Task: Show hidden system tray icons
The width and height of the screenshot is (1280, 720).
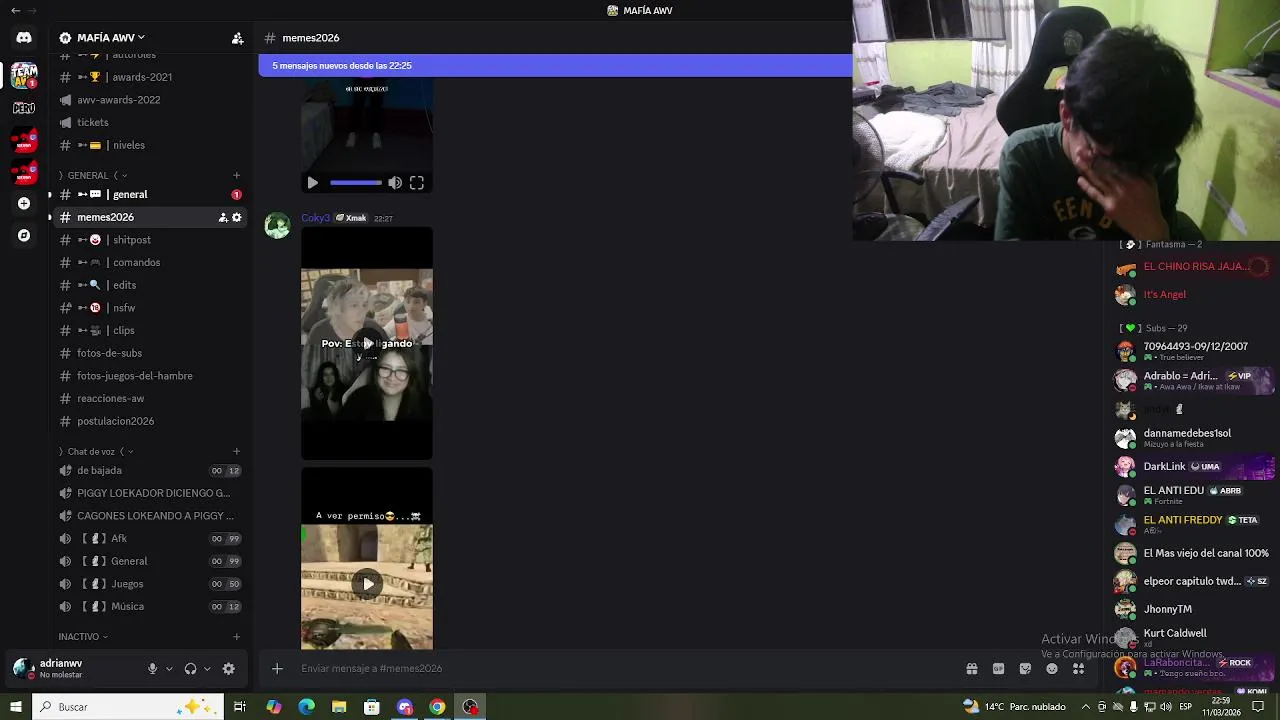Action: 1086,707
